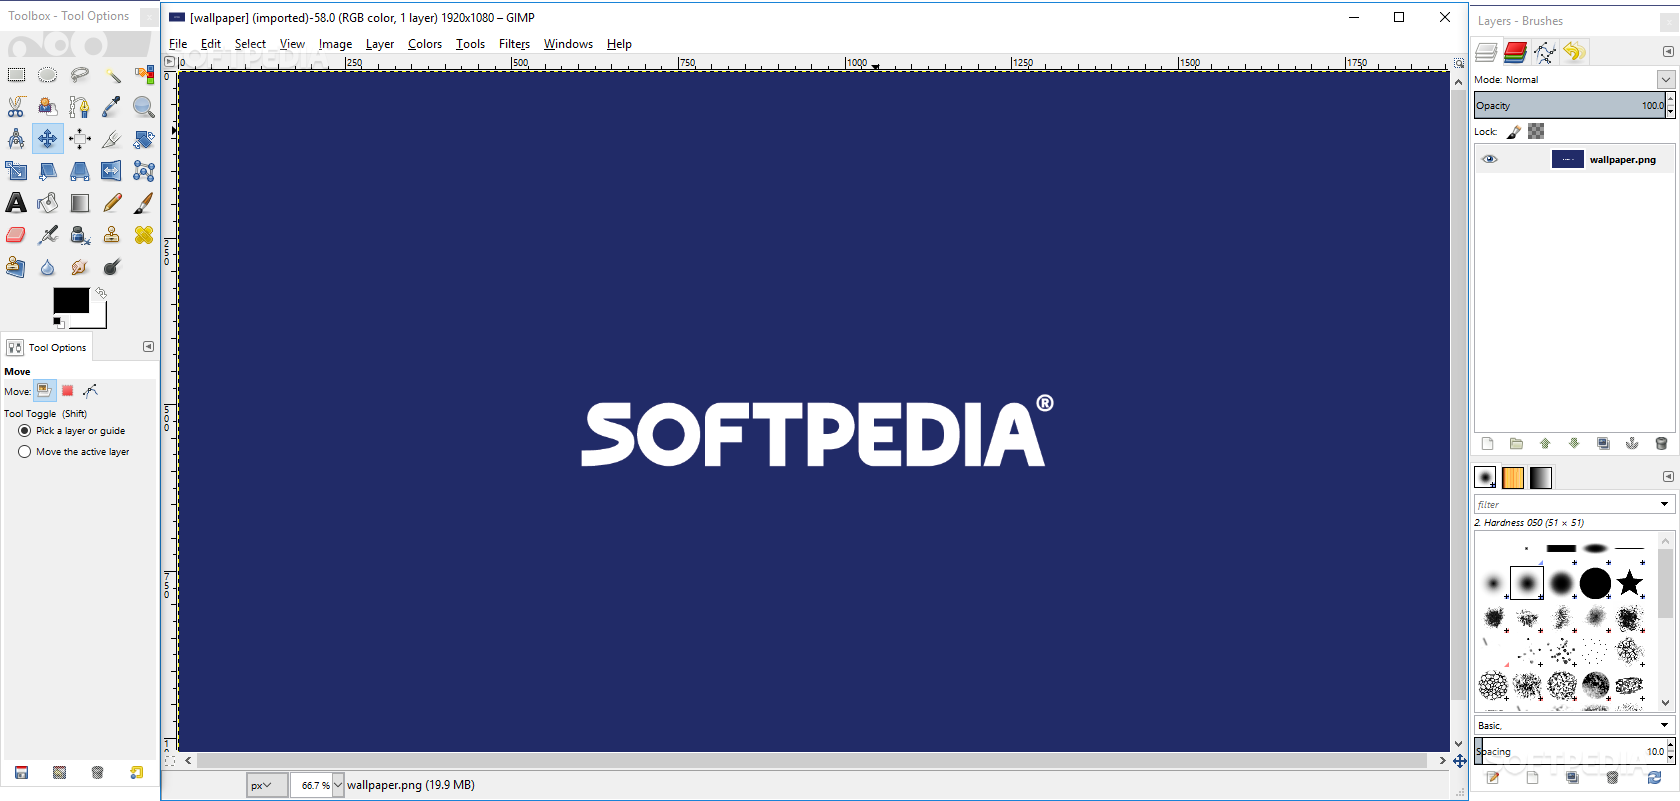Set Move mode to layer

point(45,391)
